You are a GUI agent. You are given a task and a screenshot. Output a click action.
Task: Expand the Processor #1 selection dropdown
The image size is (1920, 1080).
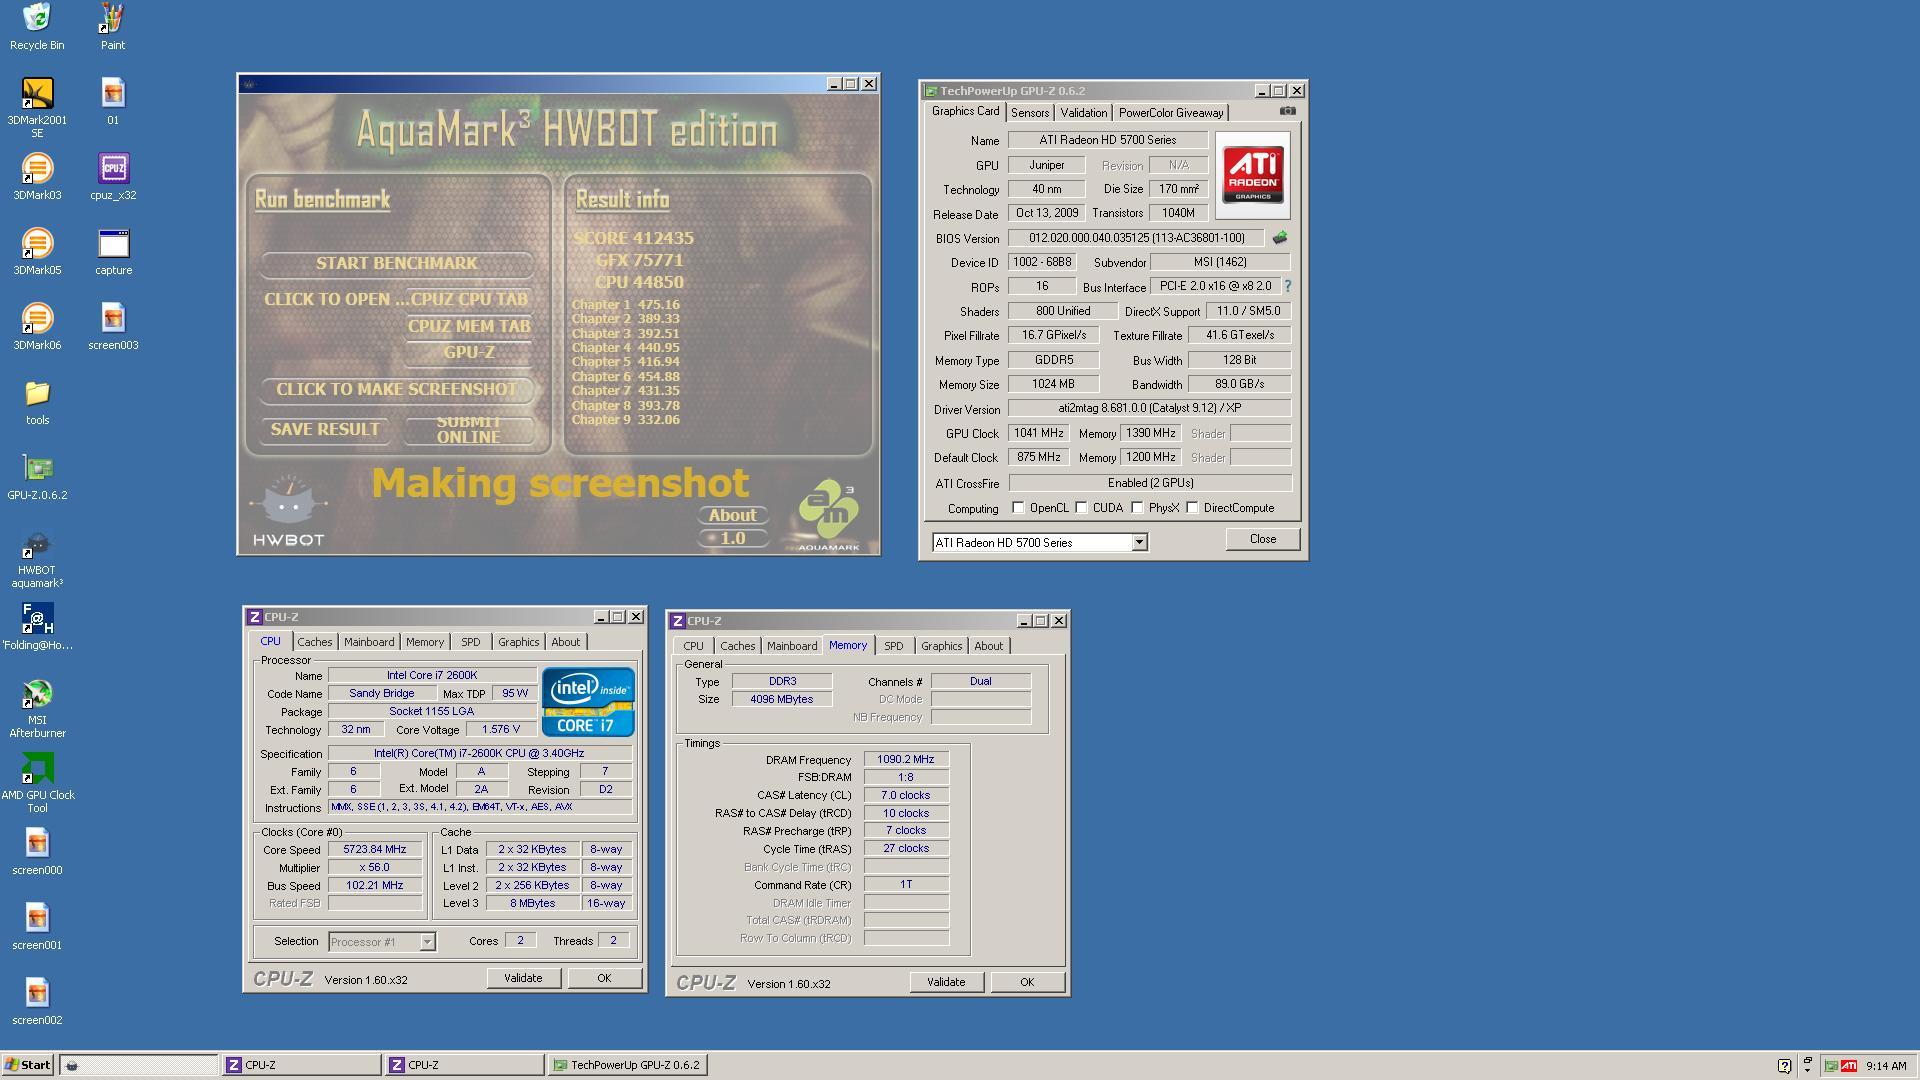click(427, 941)
